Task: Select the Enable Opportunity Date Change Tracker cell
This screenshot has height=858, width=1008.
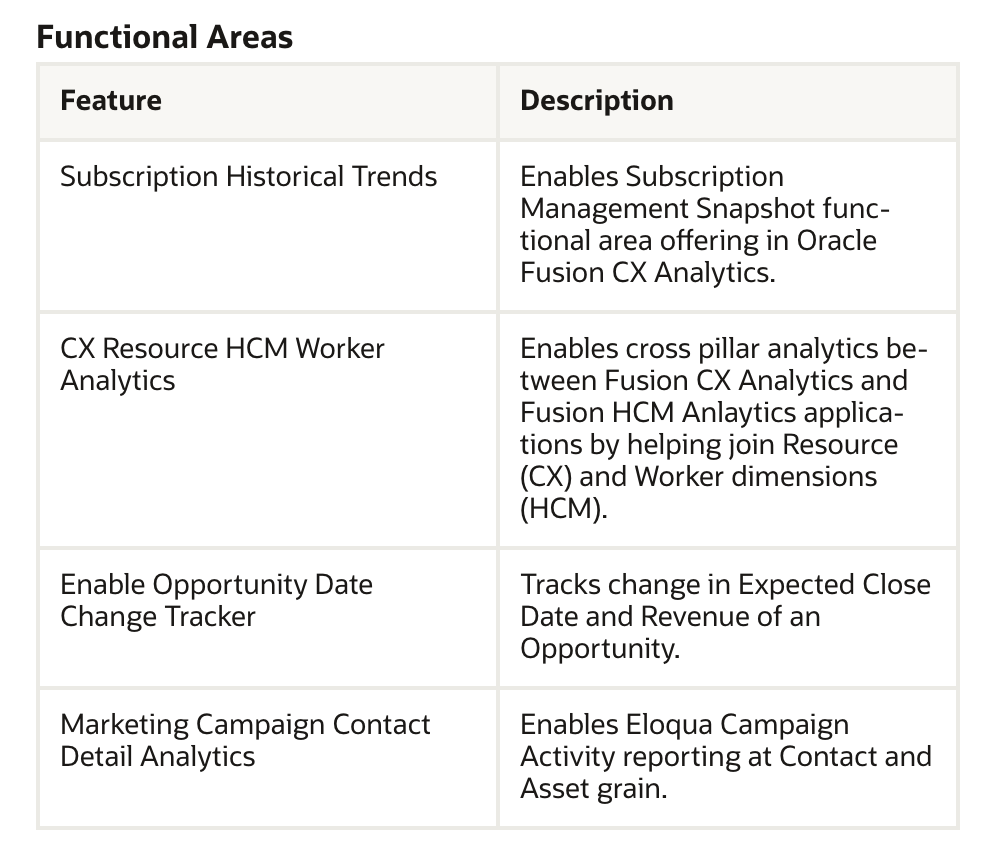Action: click(216, 600)
